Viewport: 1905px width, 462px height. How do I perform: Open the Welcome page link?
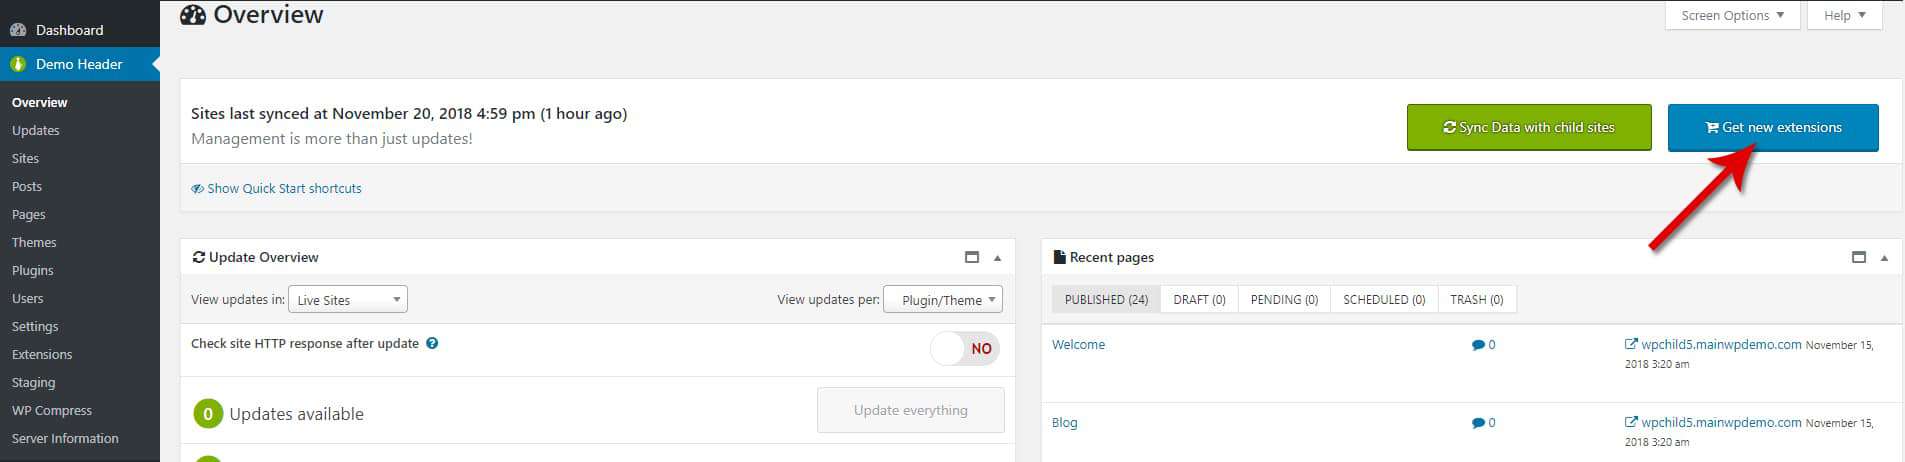1078,344
